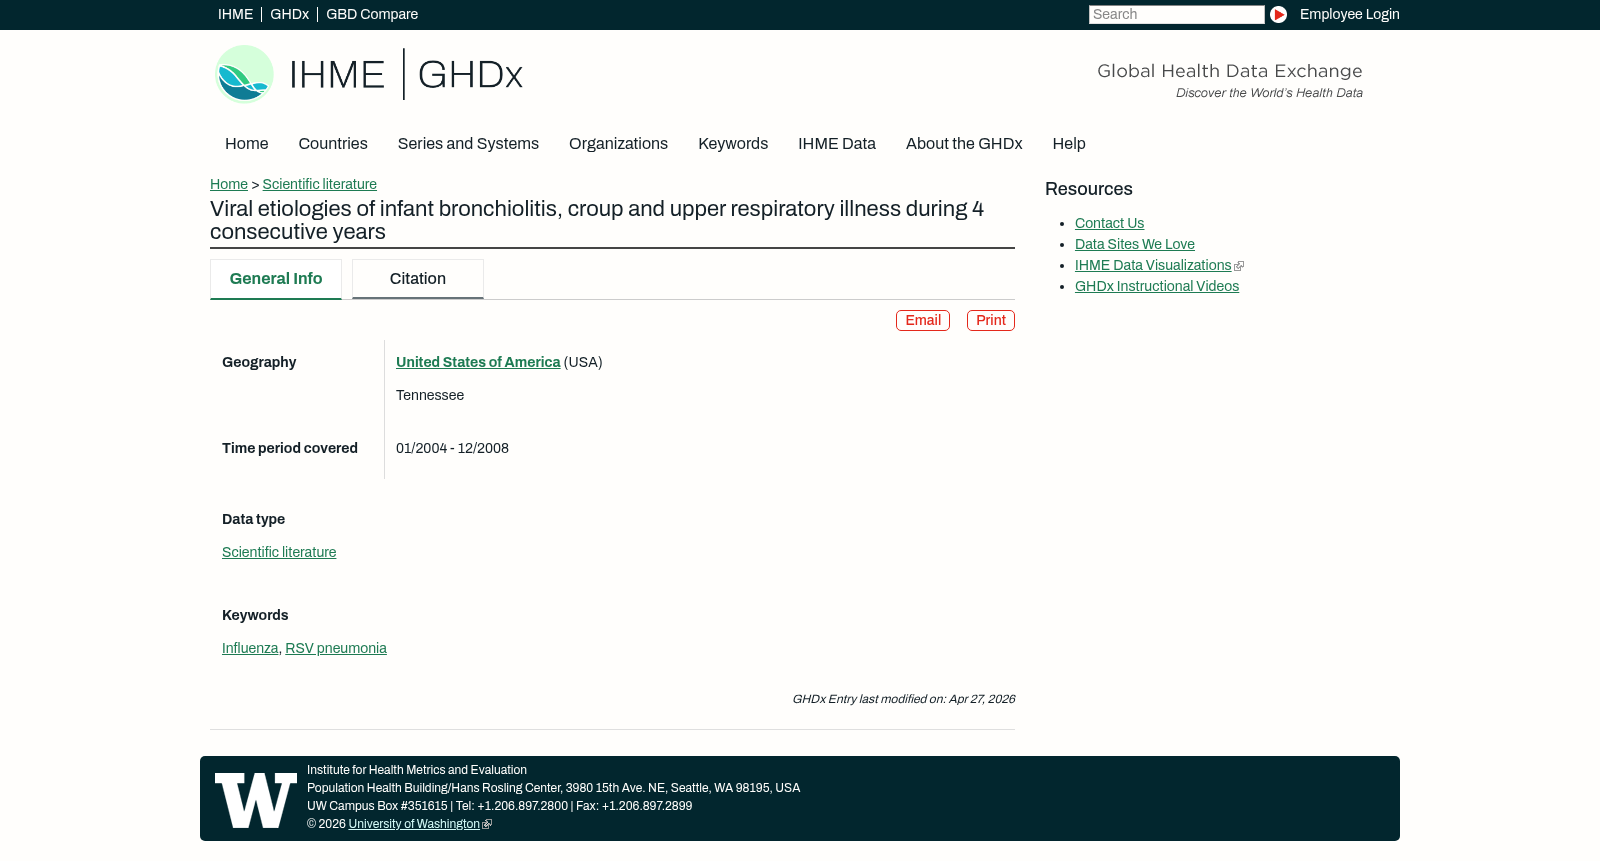This screenshot has width=1600, height=861.
Task: Click the time period value 01/2004 - 12/2008
Action: tap(452, 449)
